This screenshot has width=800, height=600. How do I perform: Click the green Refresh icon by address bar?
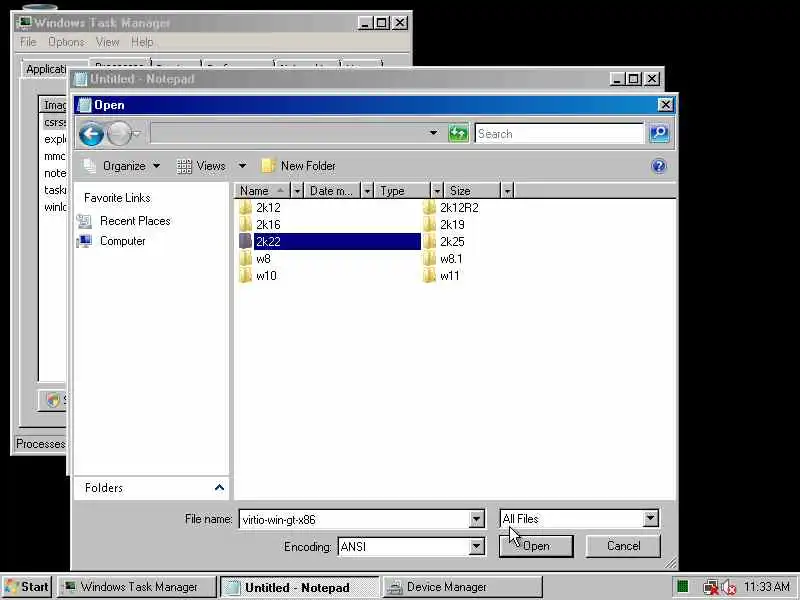(x=458, y=134)
